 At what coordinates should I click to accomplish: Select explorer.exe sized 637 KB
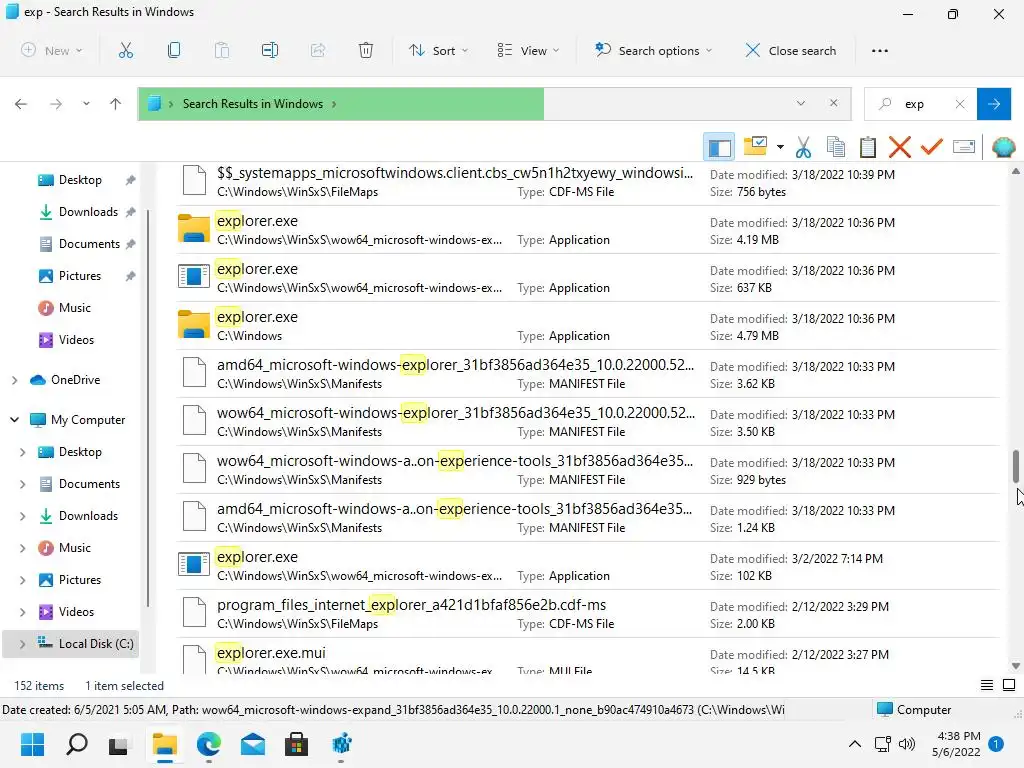pyautogui.click(x=588, y=278)
